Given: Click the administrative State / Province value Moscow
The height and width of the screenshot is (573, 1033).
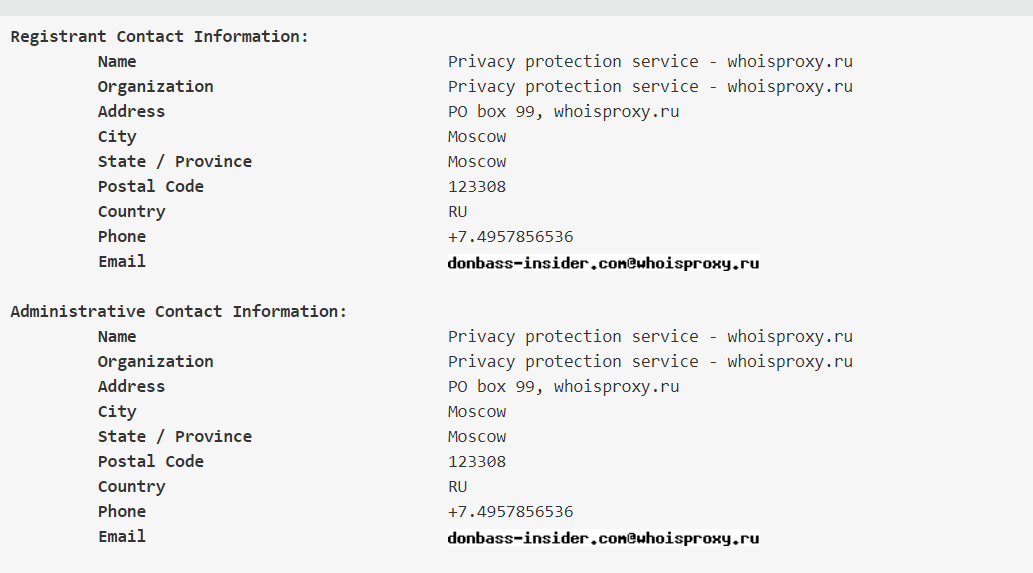Looking at the screenshot, I should pos(477,437).
